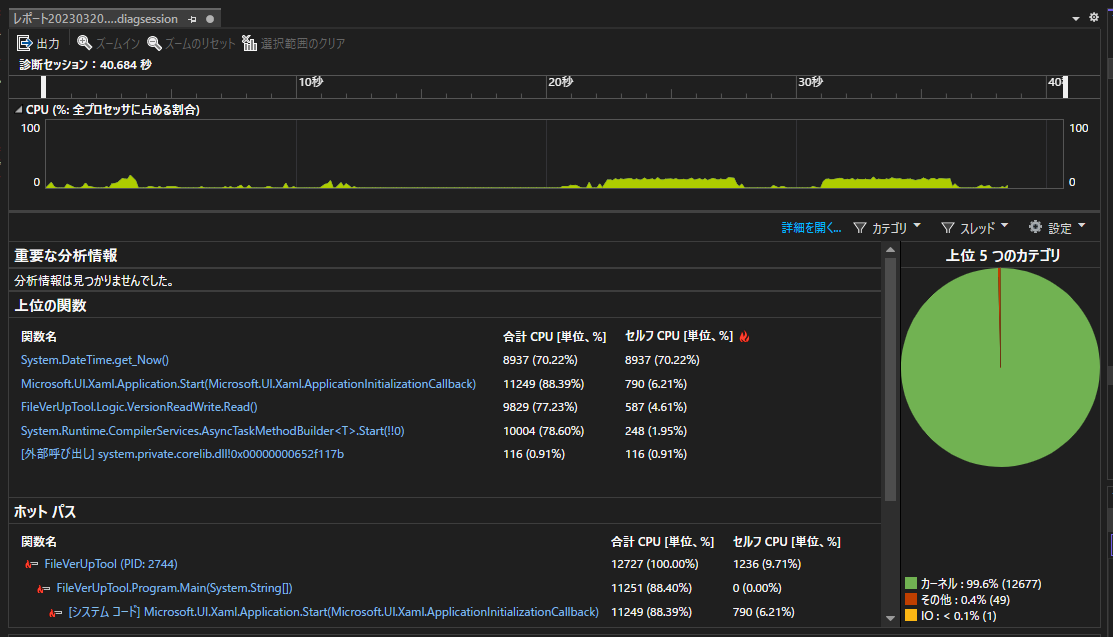The image size is (1113, 637).
Task: Click the ズームイン magnifier icon
Action: 84,43
